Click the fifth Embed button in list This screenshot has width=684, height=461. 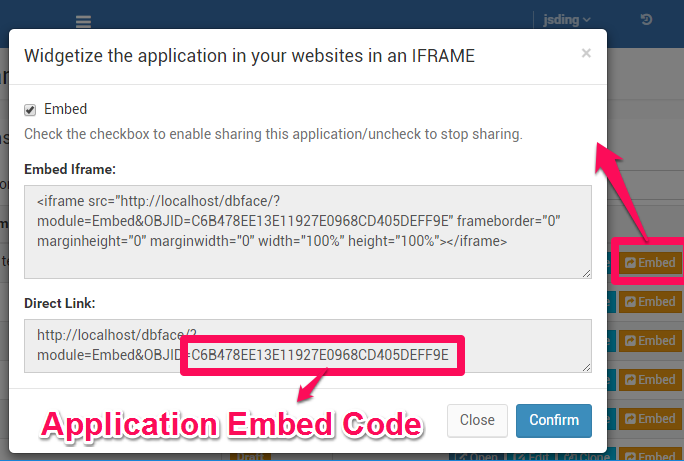(x=650, y=419)
